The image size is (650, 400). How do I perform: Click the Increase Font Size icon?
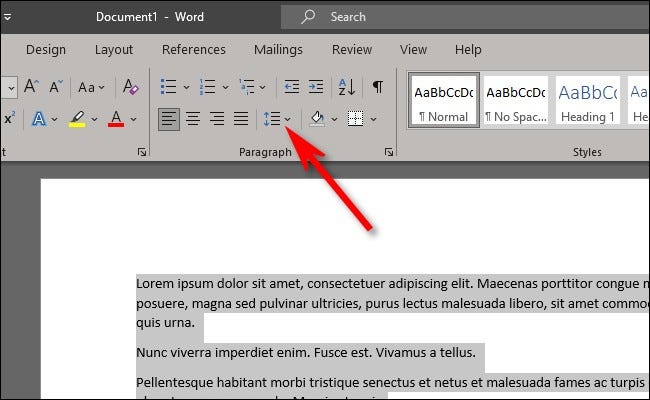point(31,87)
